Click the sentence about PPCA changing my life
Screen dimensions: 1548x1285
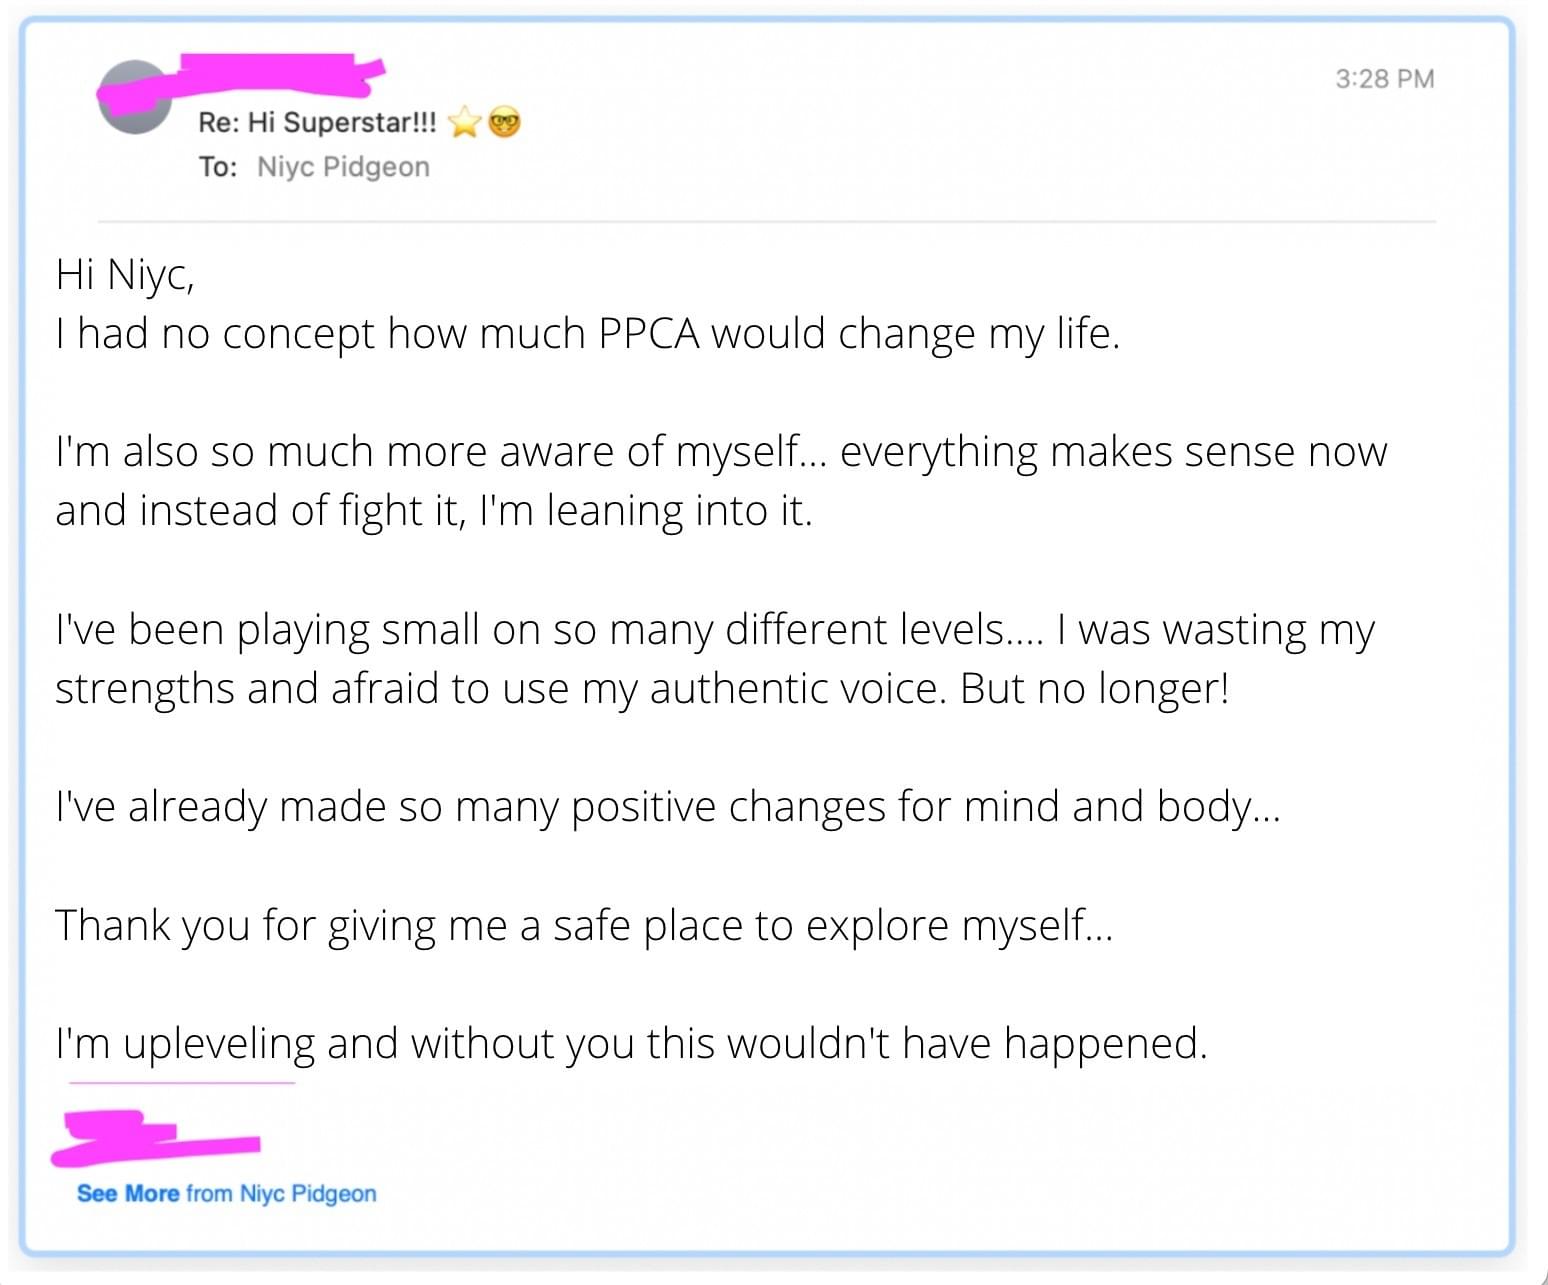[x=587, y=333]
